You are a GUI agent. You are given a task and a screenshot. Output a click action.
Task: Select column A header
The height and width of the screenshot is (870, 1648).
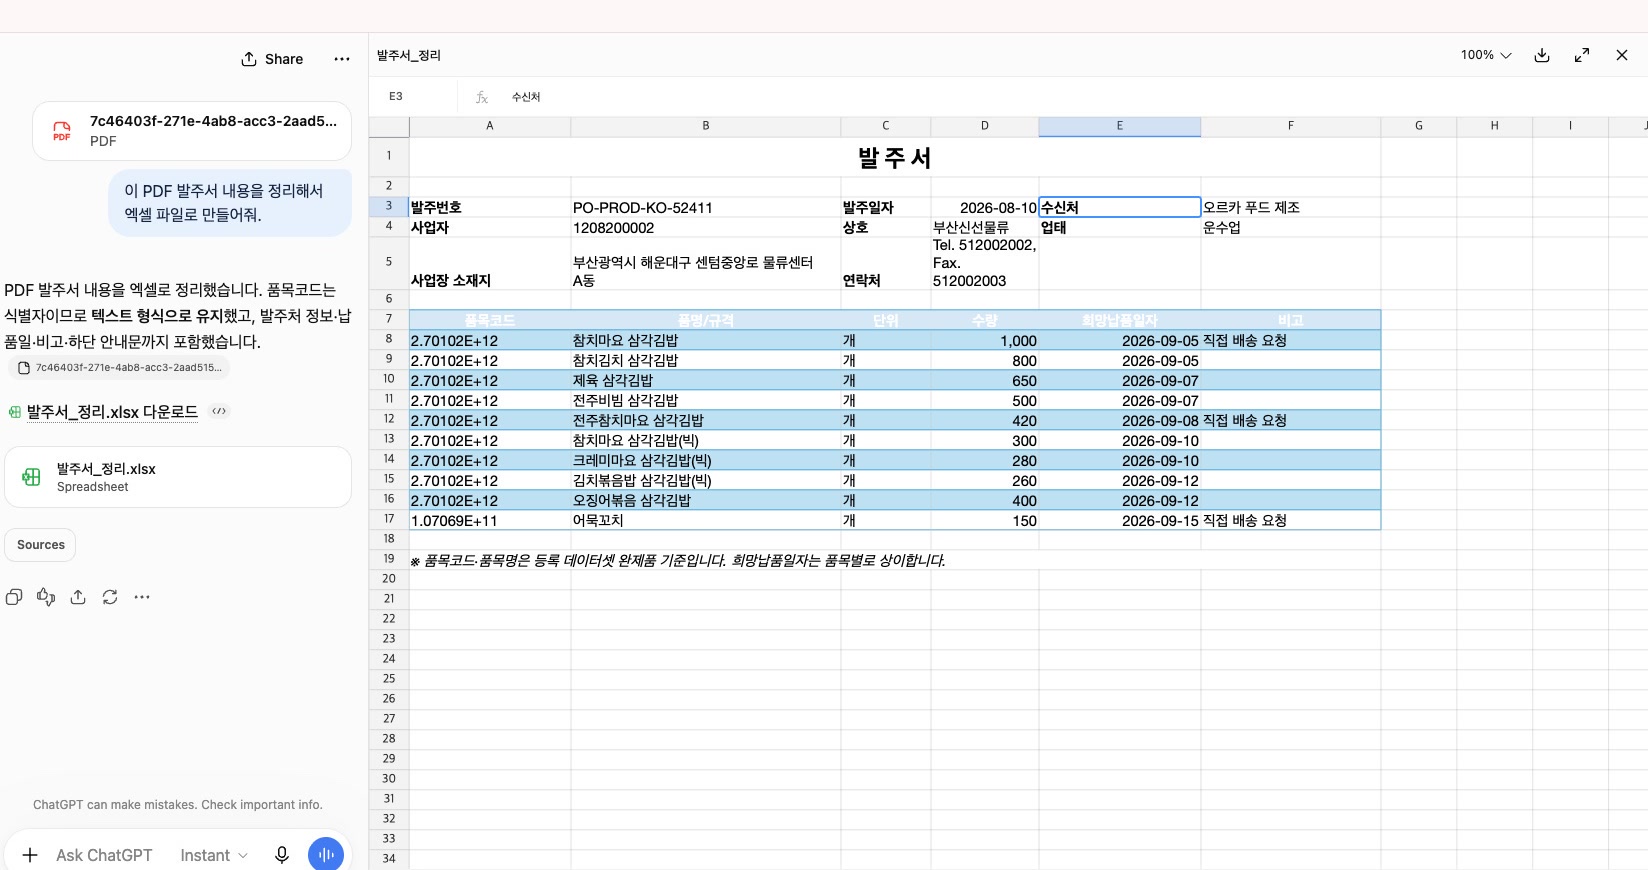tap(490, 126)
